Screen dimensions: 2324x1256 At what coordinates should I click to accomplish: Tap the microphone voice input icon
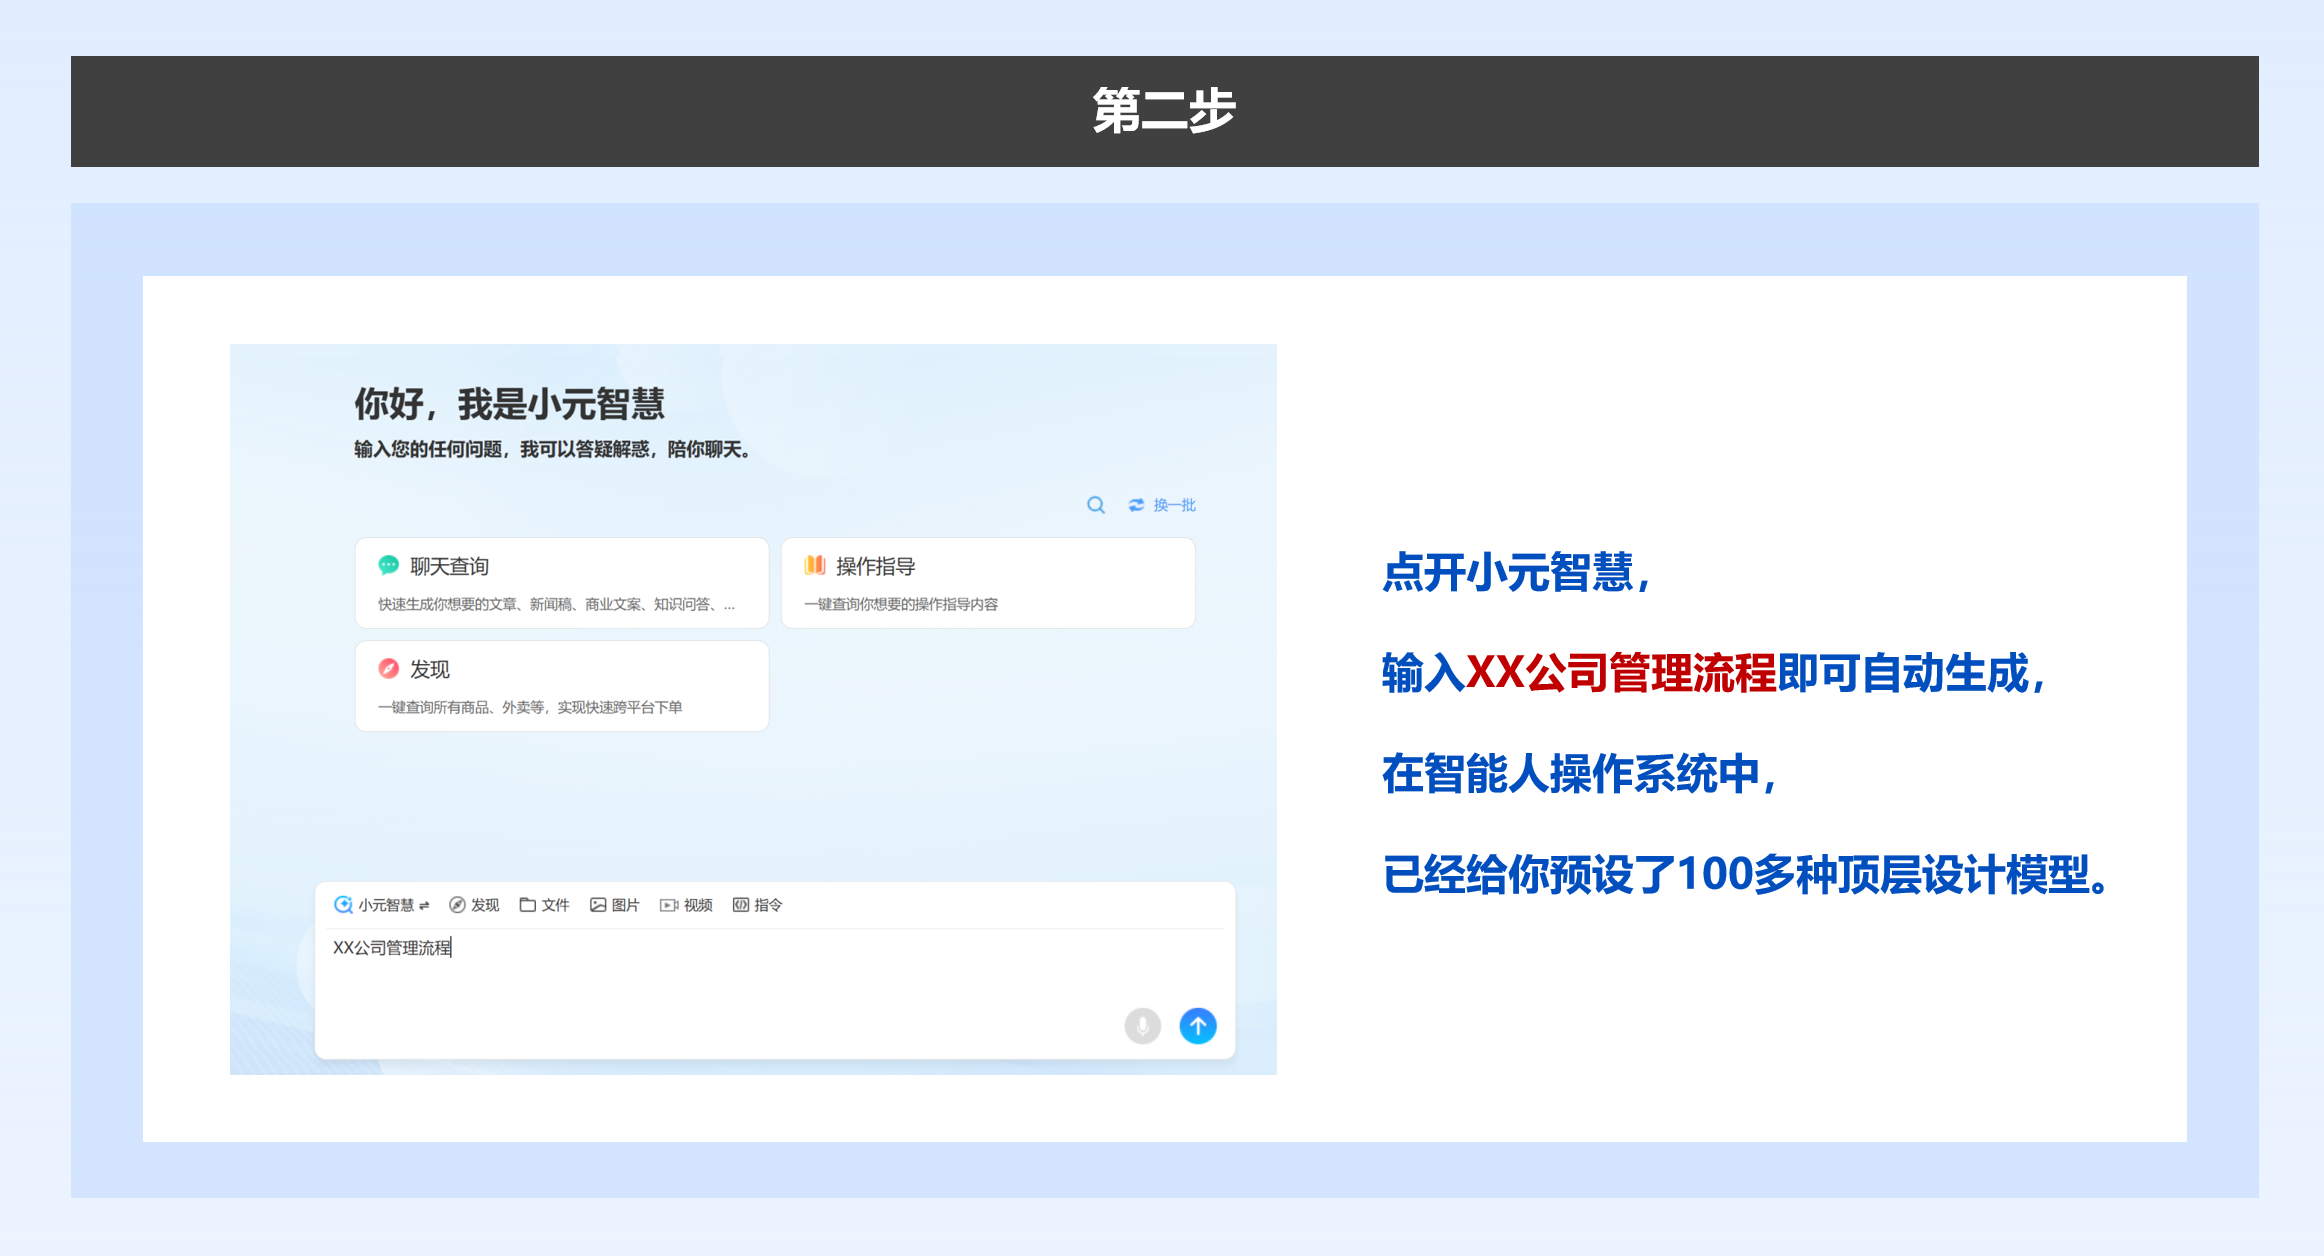pos(1142,1025)
